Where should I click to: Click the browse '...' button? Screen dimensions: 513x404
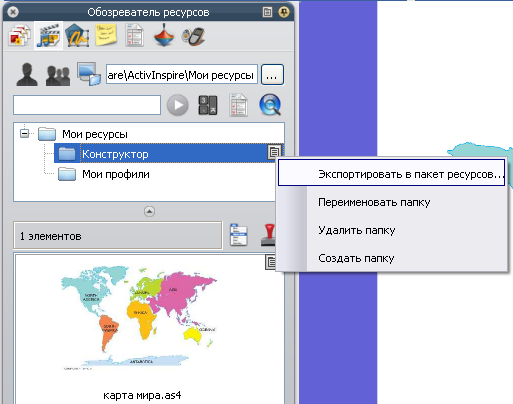pos(272,75)
